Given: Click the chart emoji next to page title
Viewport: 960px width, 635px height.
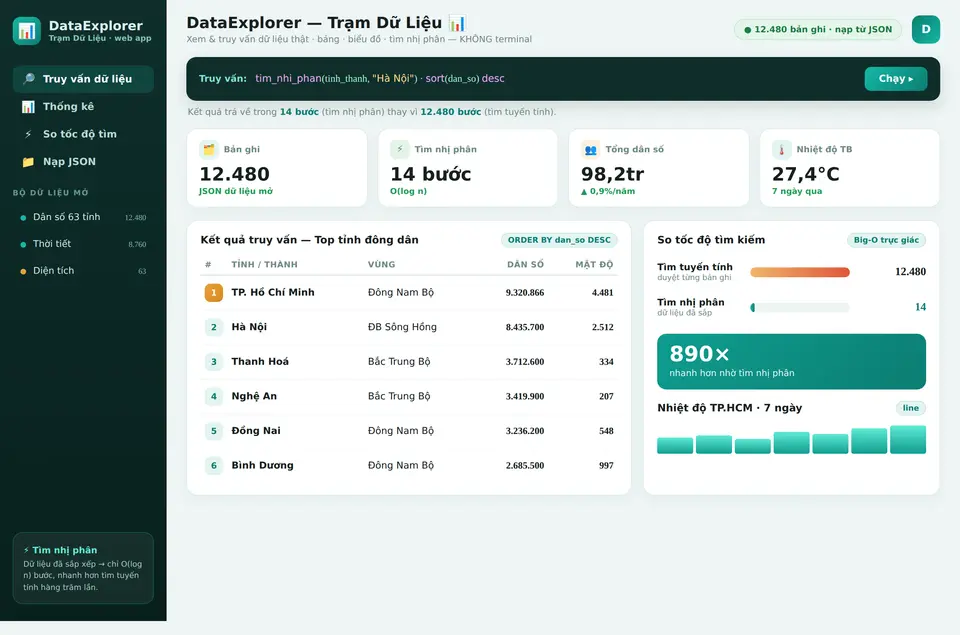Looking at the screenshot, I should coord(457,23).
